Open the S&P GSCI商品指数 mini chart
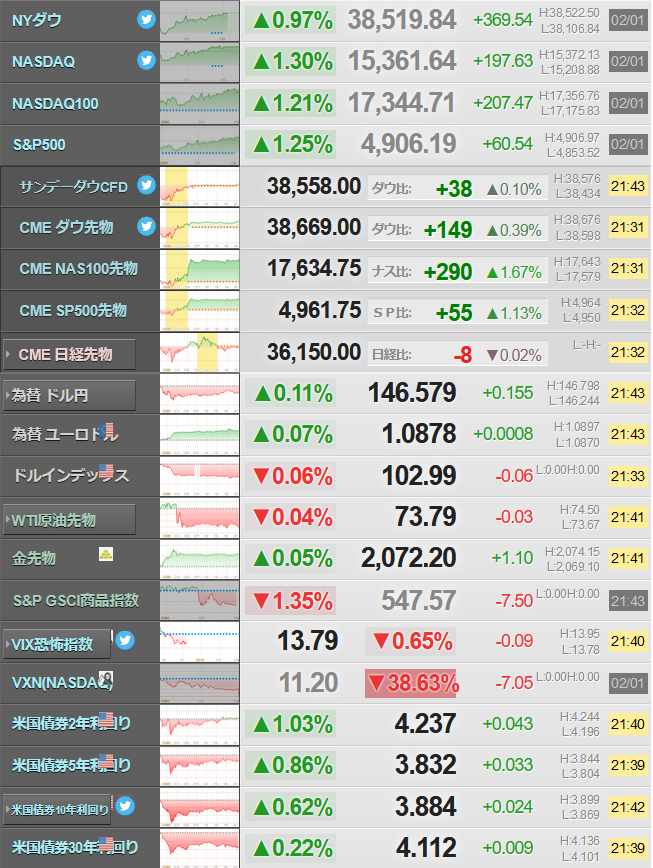Screen dimensions: 653x868 [200, 601]
